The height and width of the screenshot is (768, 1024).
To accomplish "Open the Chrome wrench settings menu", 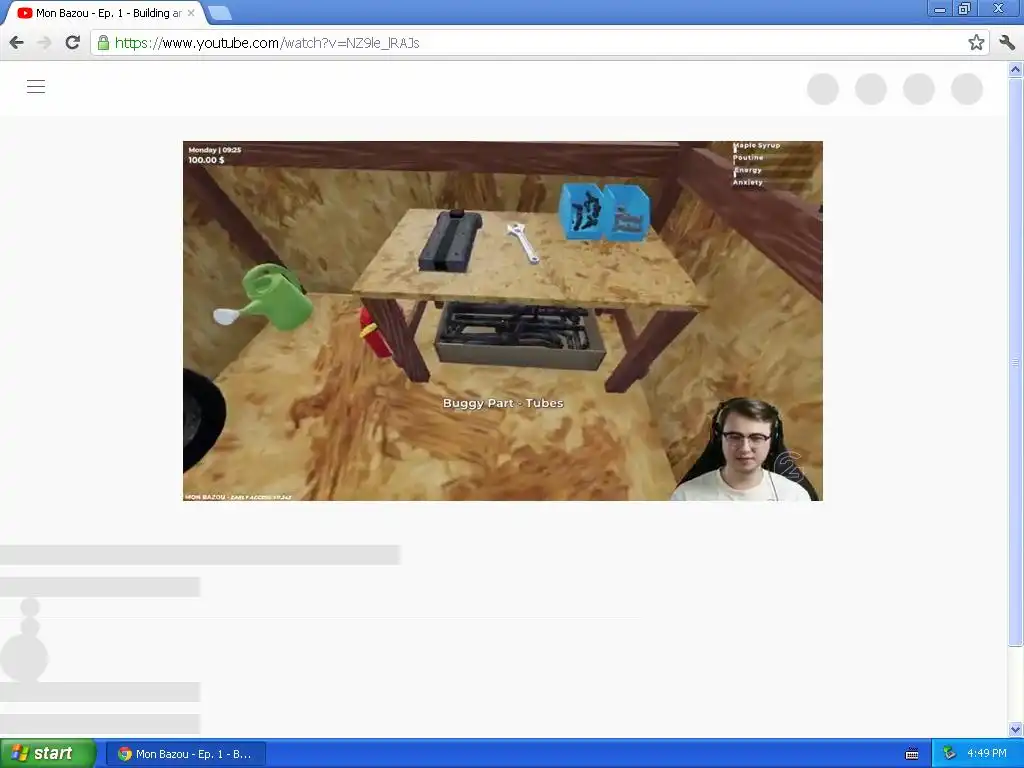I will [x=1006, y=43].
